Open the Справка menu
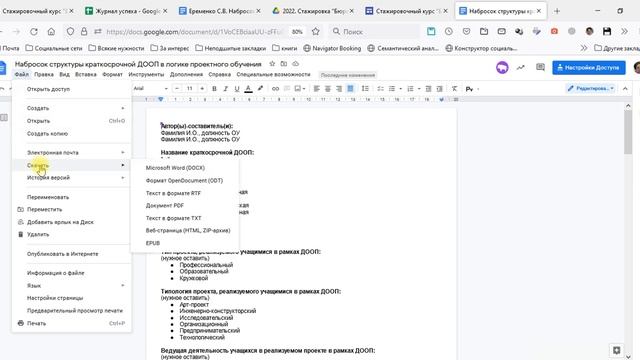Screen dimensions: 640x360 coord(220,75)
